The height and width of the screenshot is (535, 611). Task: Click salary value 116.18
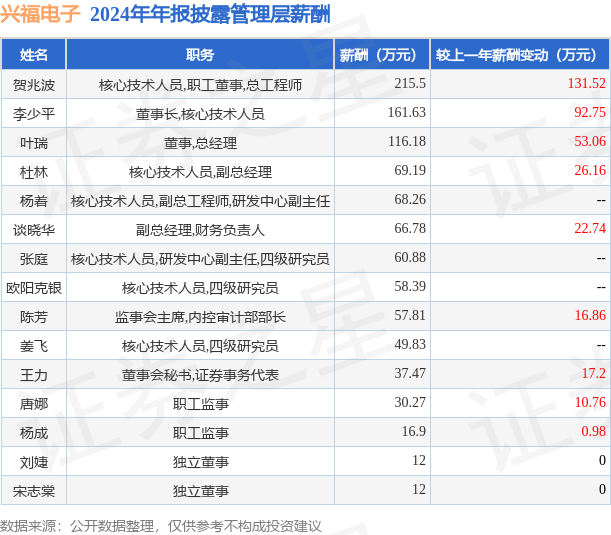[x=407, y=141]
